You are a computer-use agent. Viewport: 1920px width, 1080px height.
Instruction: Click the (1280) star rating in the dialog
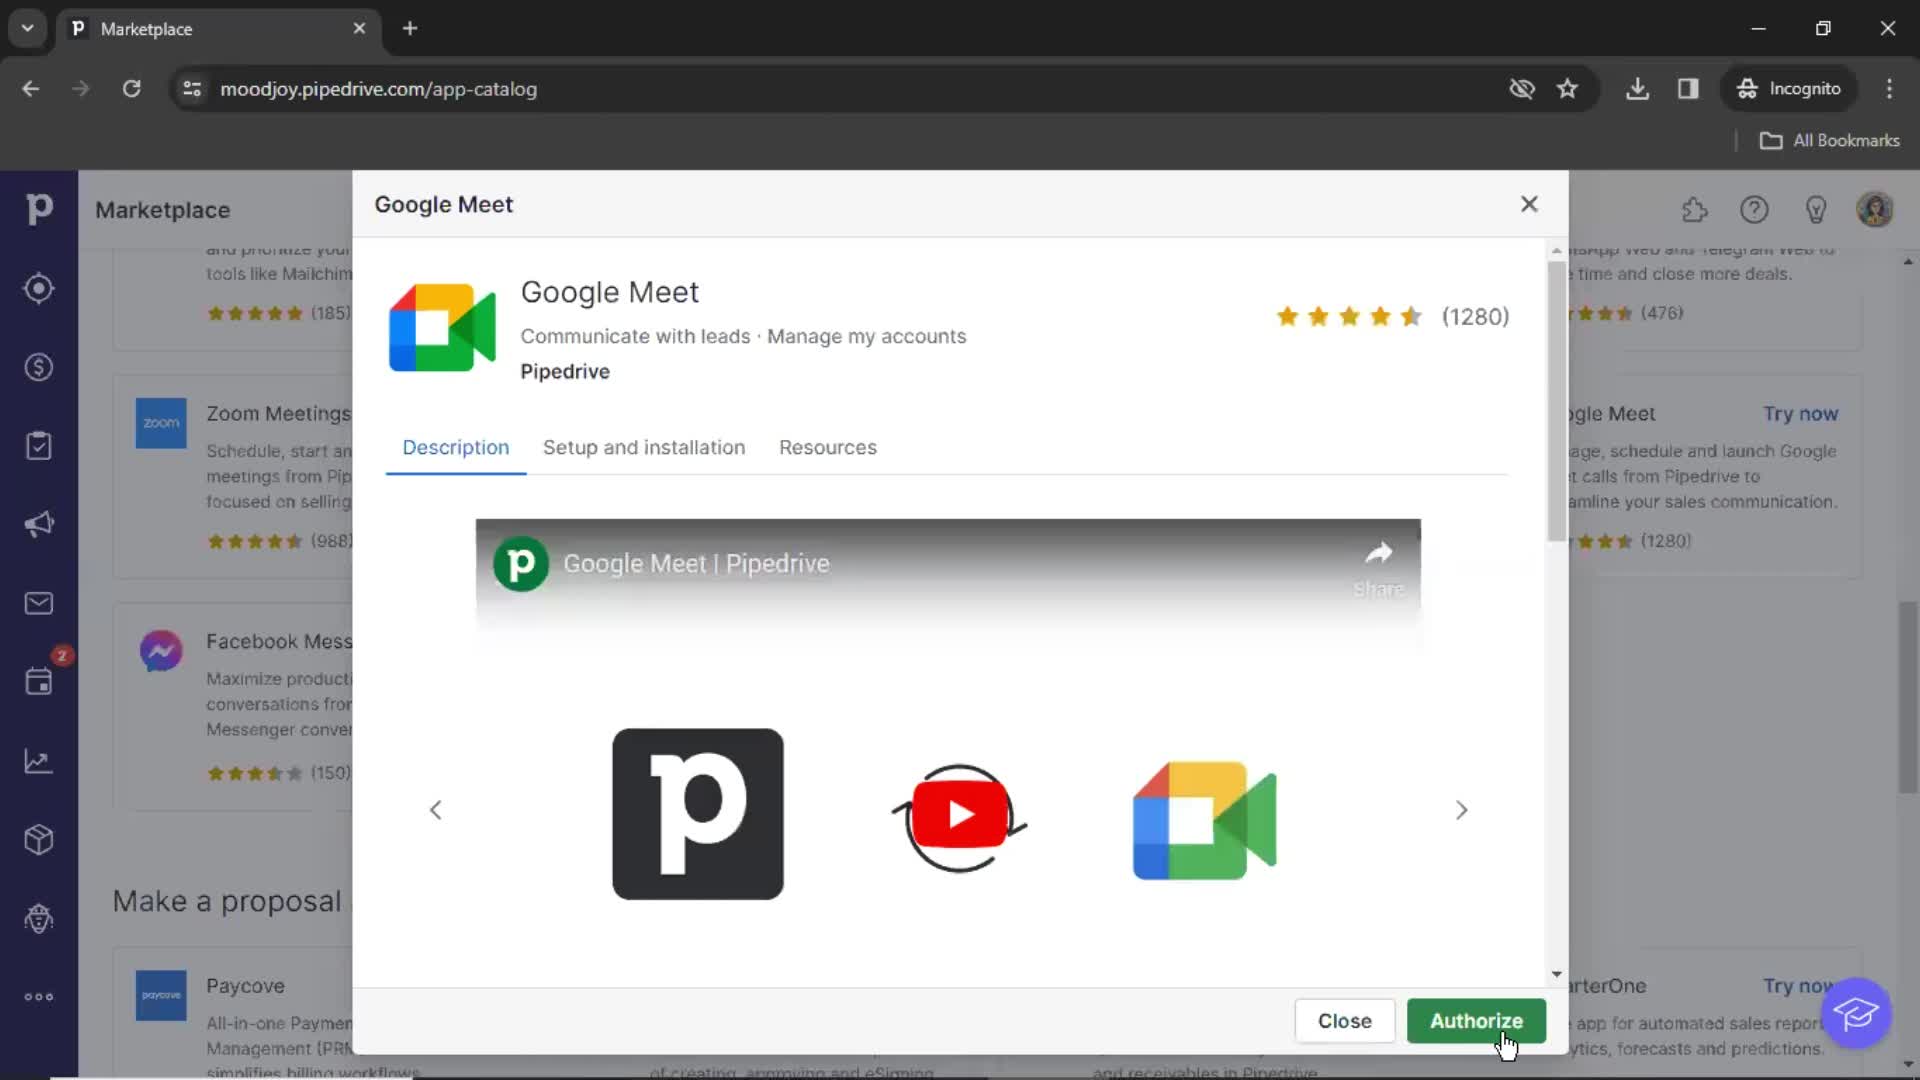coord(1393,317)
